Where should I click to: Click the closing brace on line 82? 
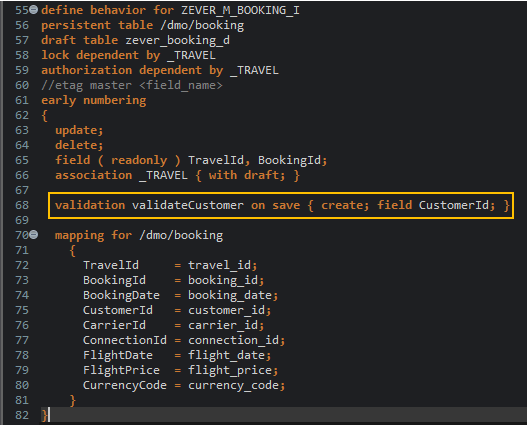[44, 415]
